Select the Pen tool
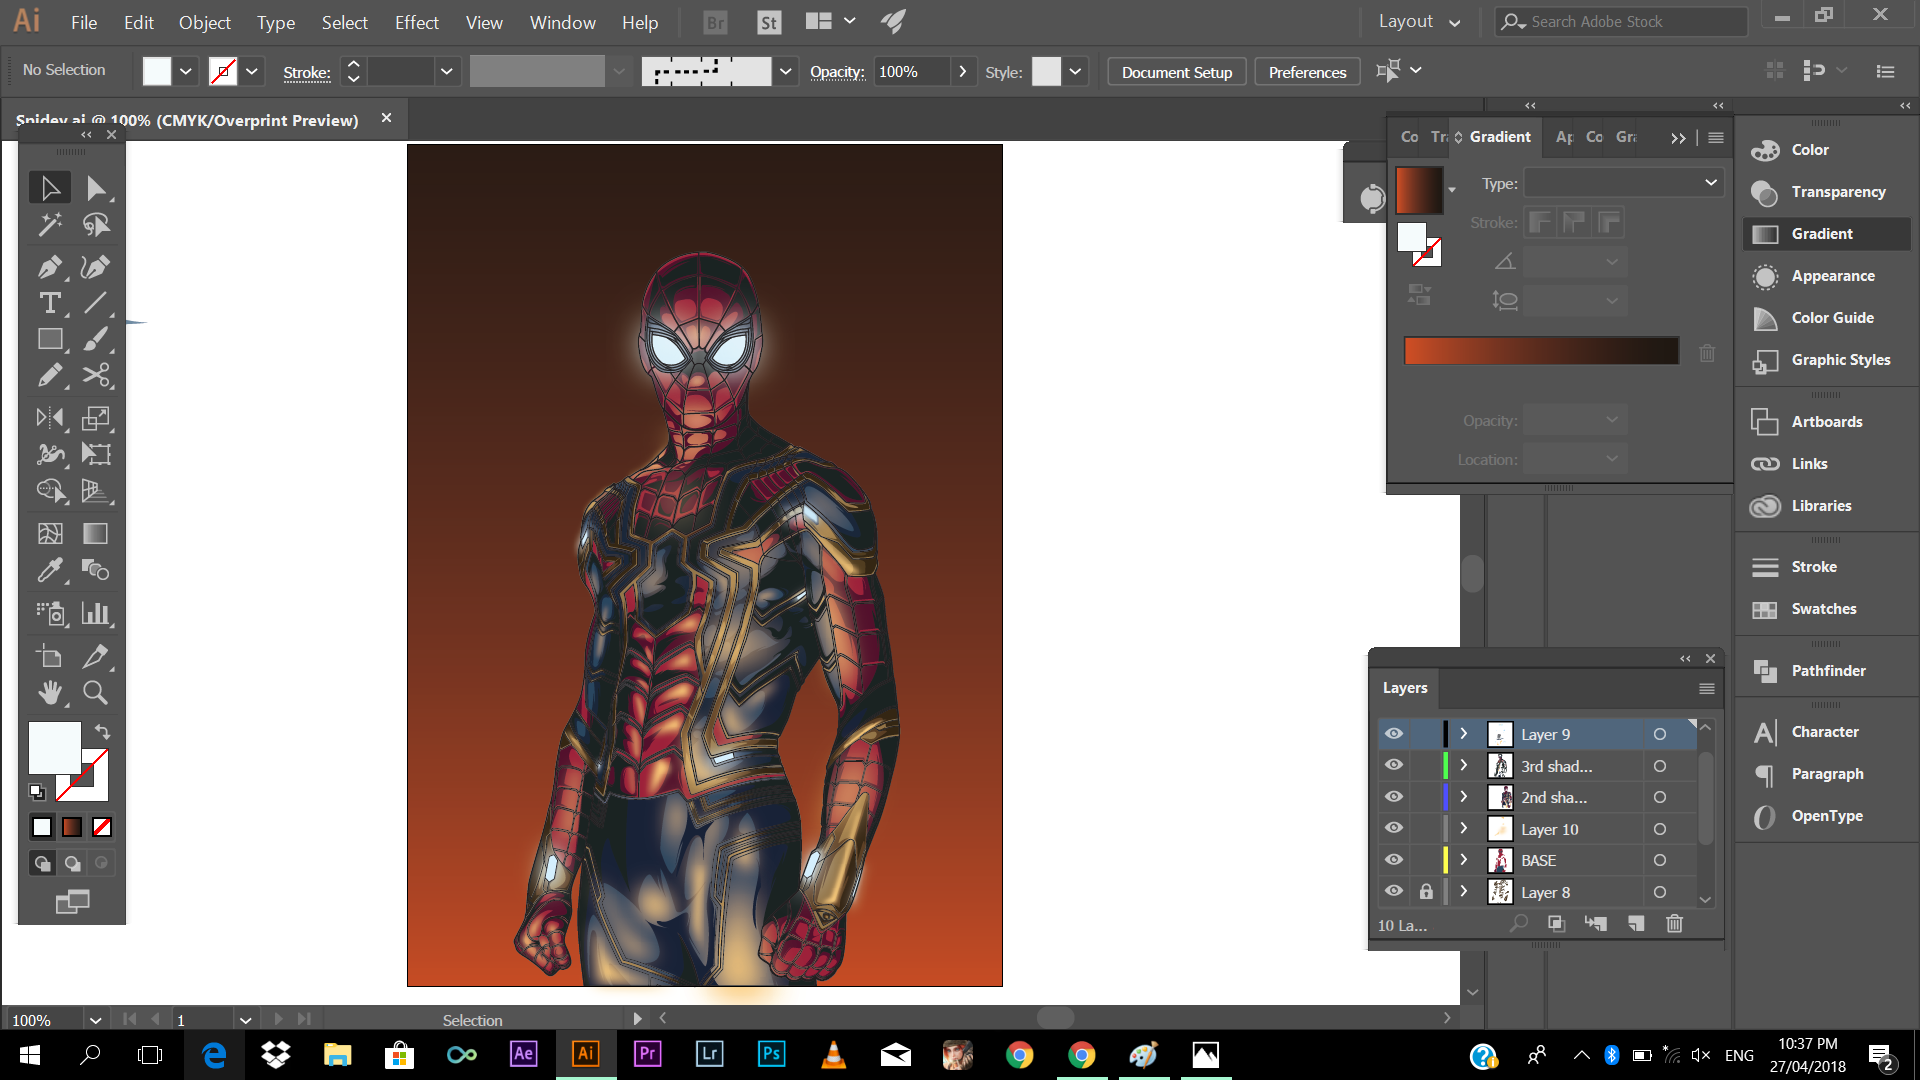 pos(50,267)
